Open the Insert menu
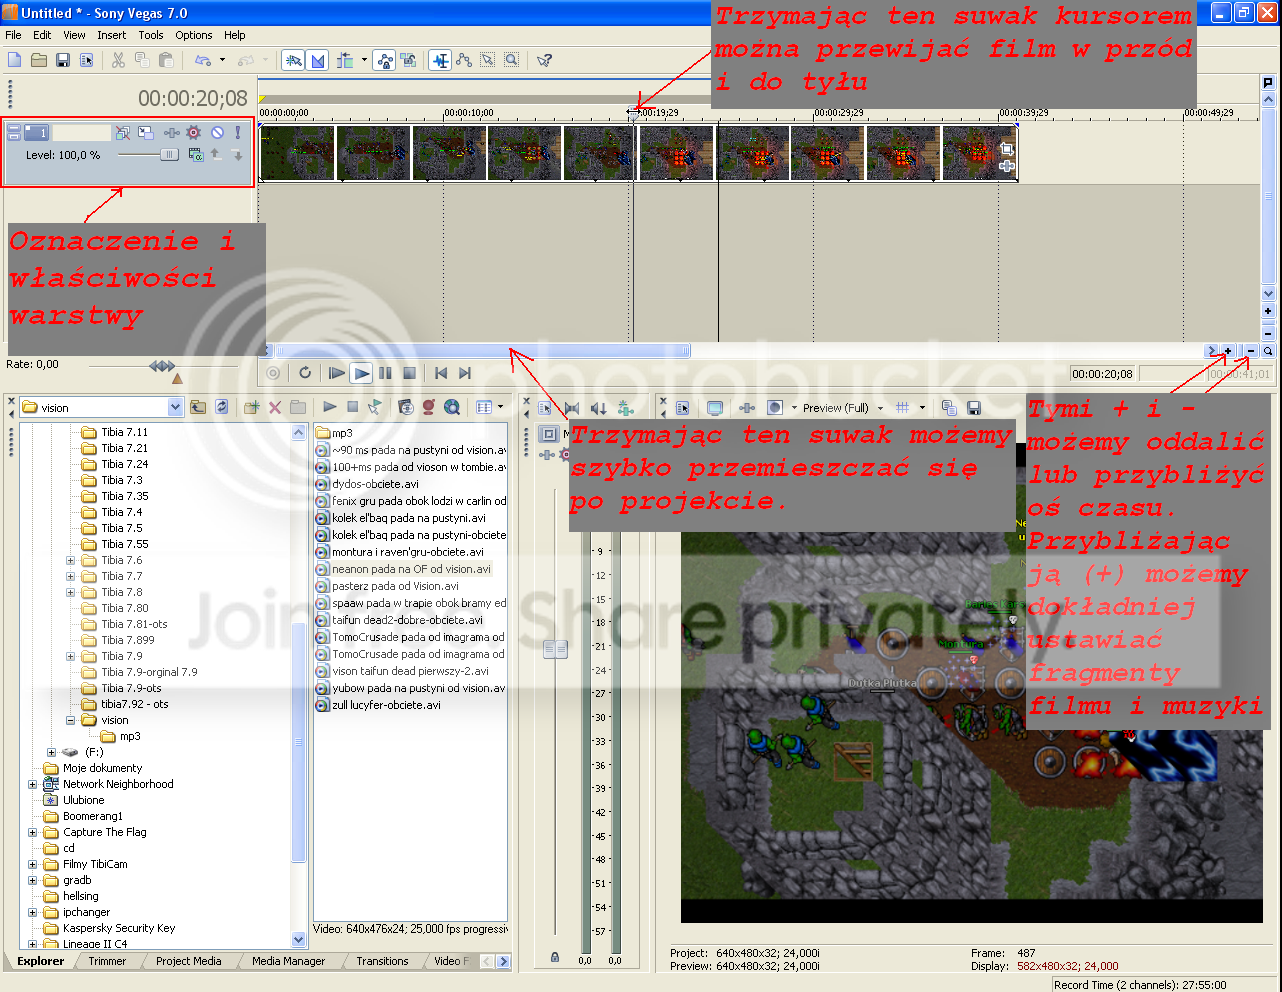 (112, 35)
